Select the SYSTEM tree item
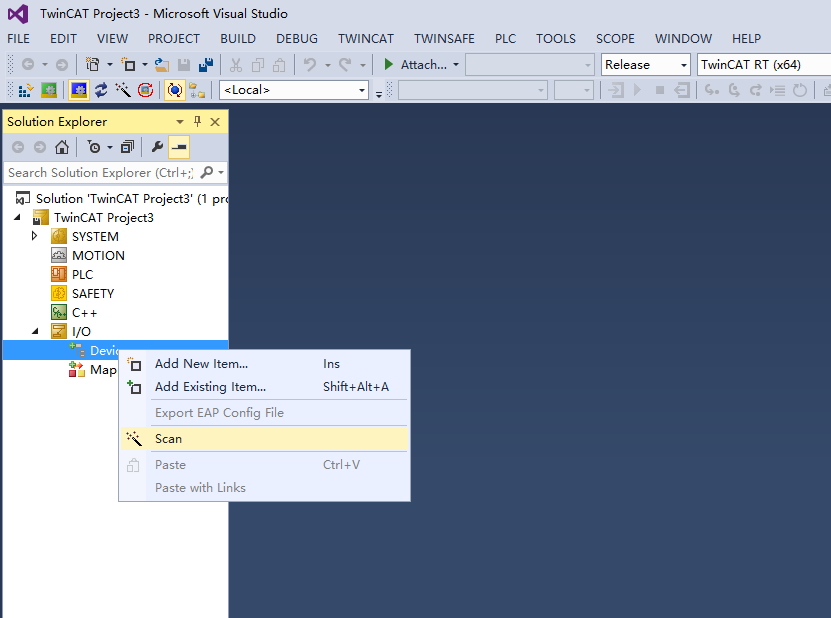Screen dimensions: 831x618 coord(95,236)
